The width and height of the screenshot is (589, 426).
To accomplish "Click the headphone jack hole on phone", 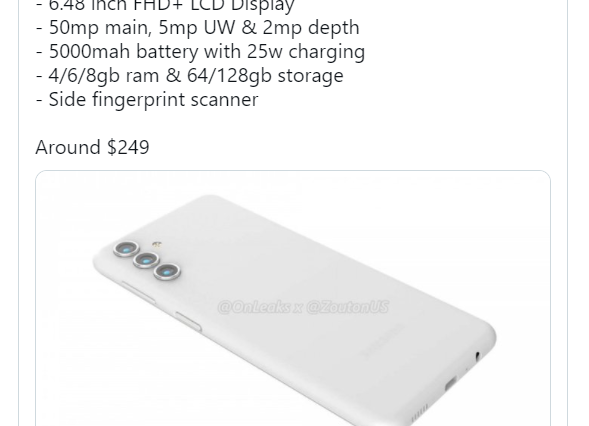I will [477, 355].
